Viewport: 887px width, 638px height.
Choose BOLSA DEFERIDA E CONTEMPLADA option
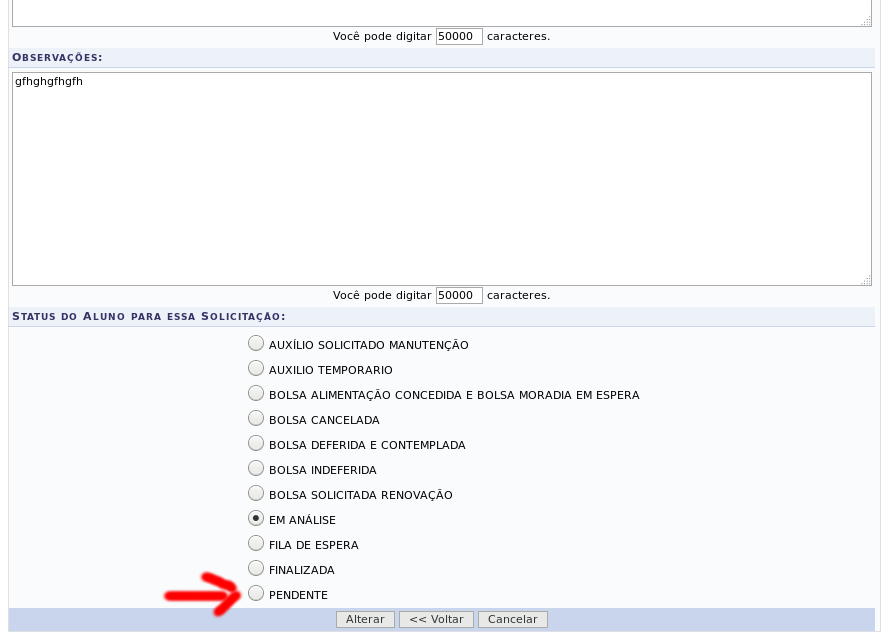pyautogui.click(x=256, y=442)
